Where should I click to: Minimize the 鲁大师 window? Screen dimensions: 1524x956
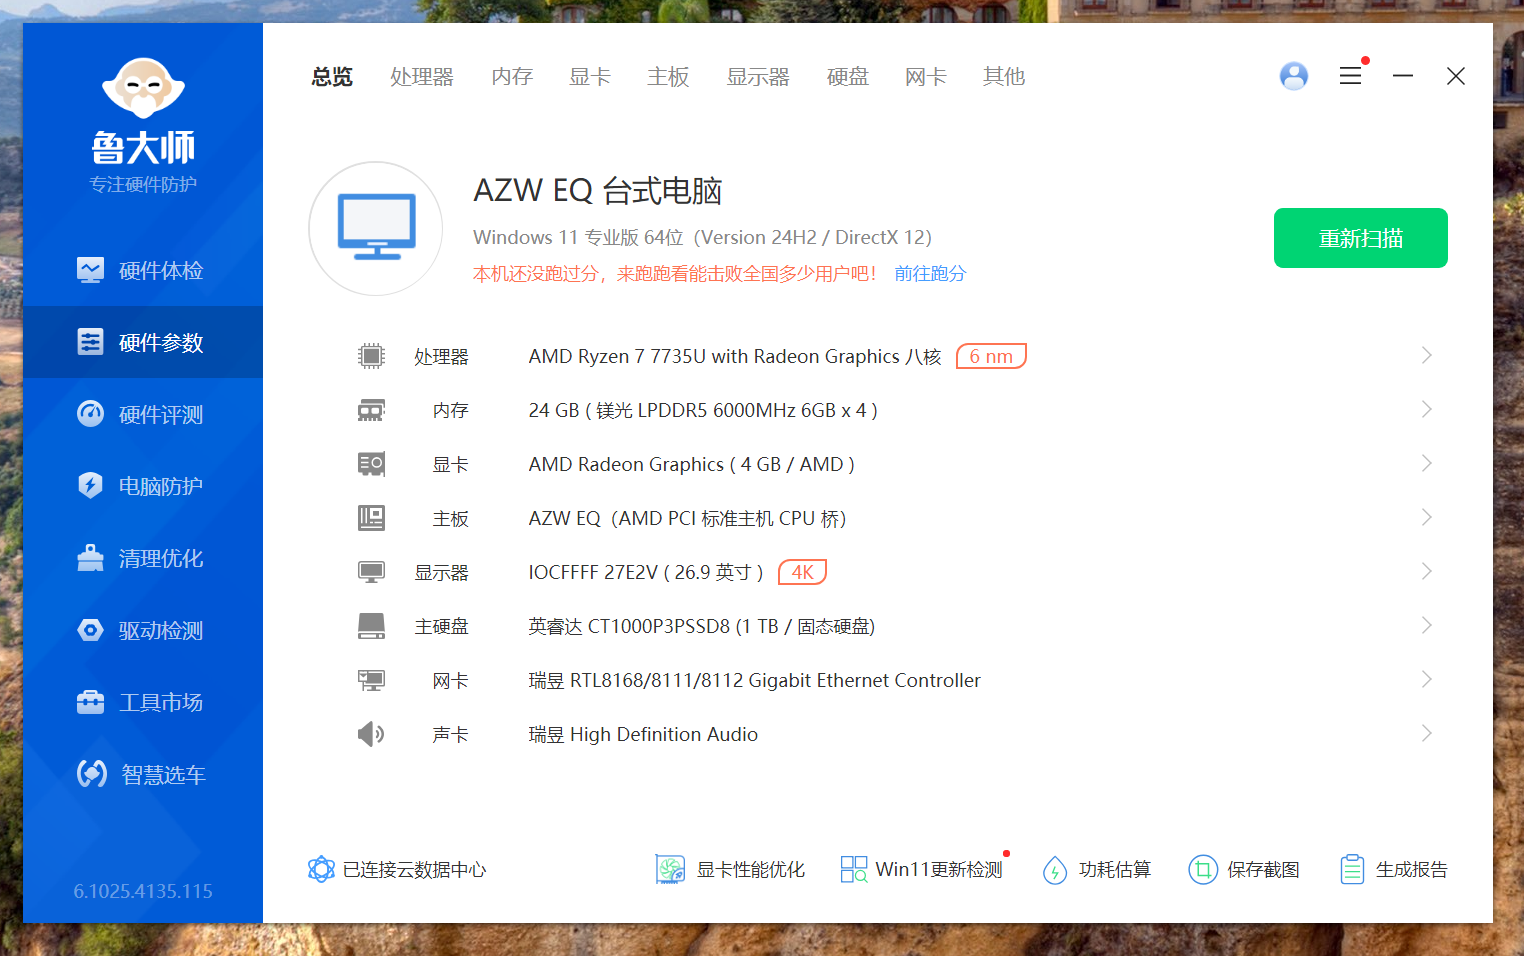(x=1403, y=76)
